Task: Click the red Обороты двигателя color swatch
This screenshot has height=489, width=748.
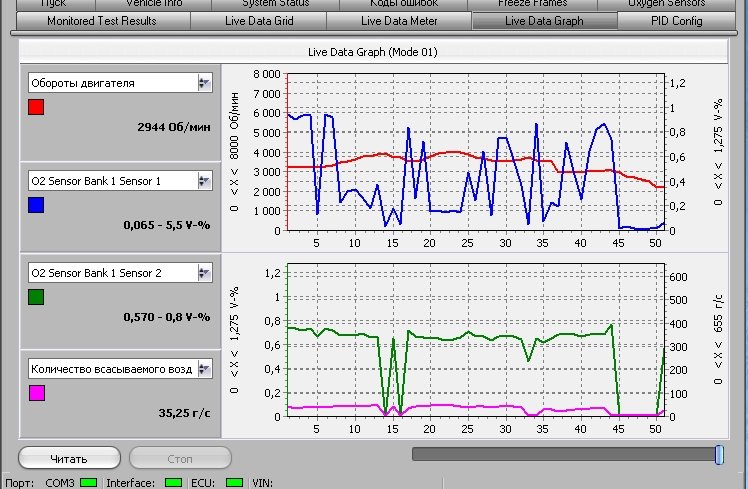Action: 36,107
